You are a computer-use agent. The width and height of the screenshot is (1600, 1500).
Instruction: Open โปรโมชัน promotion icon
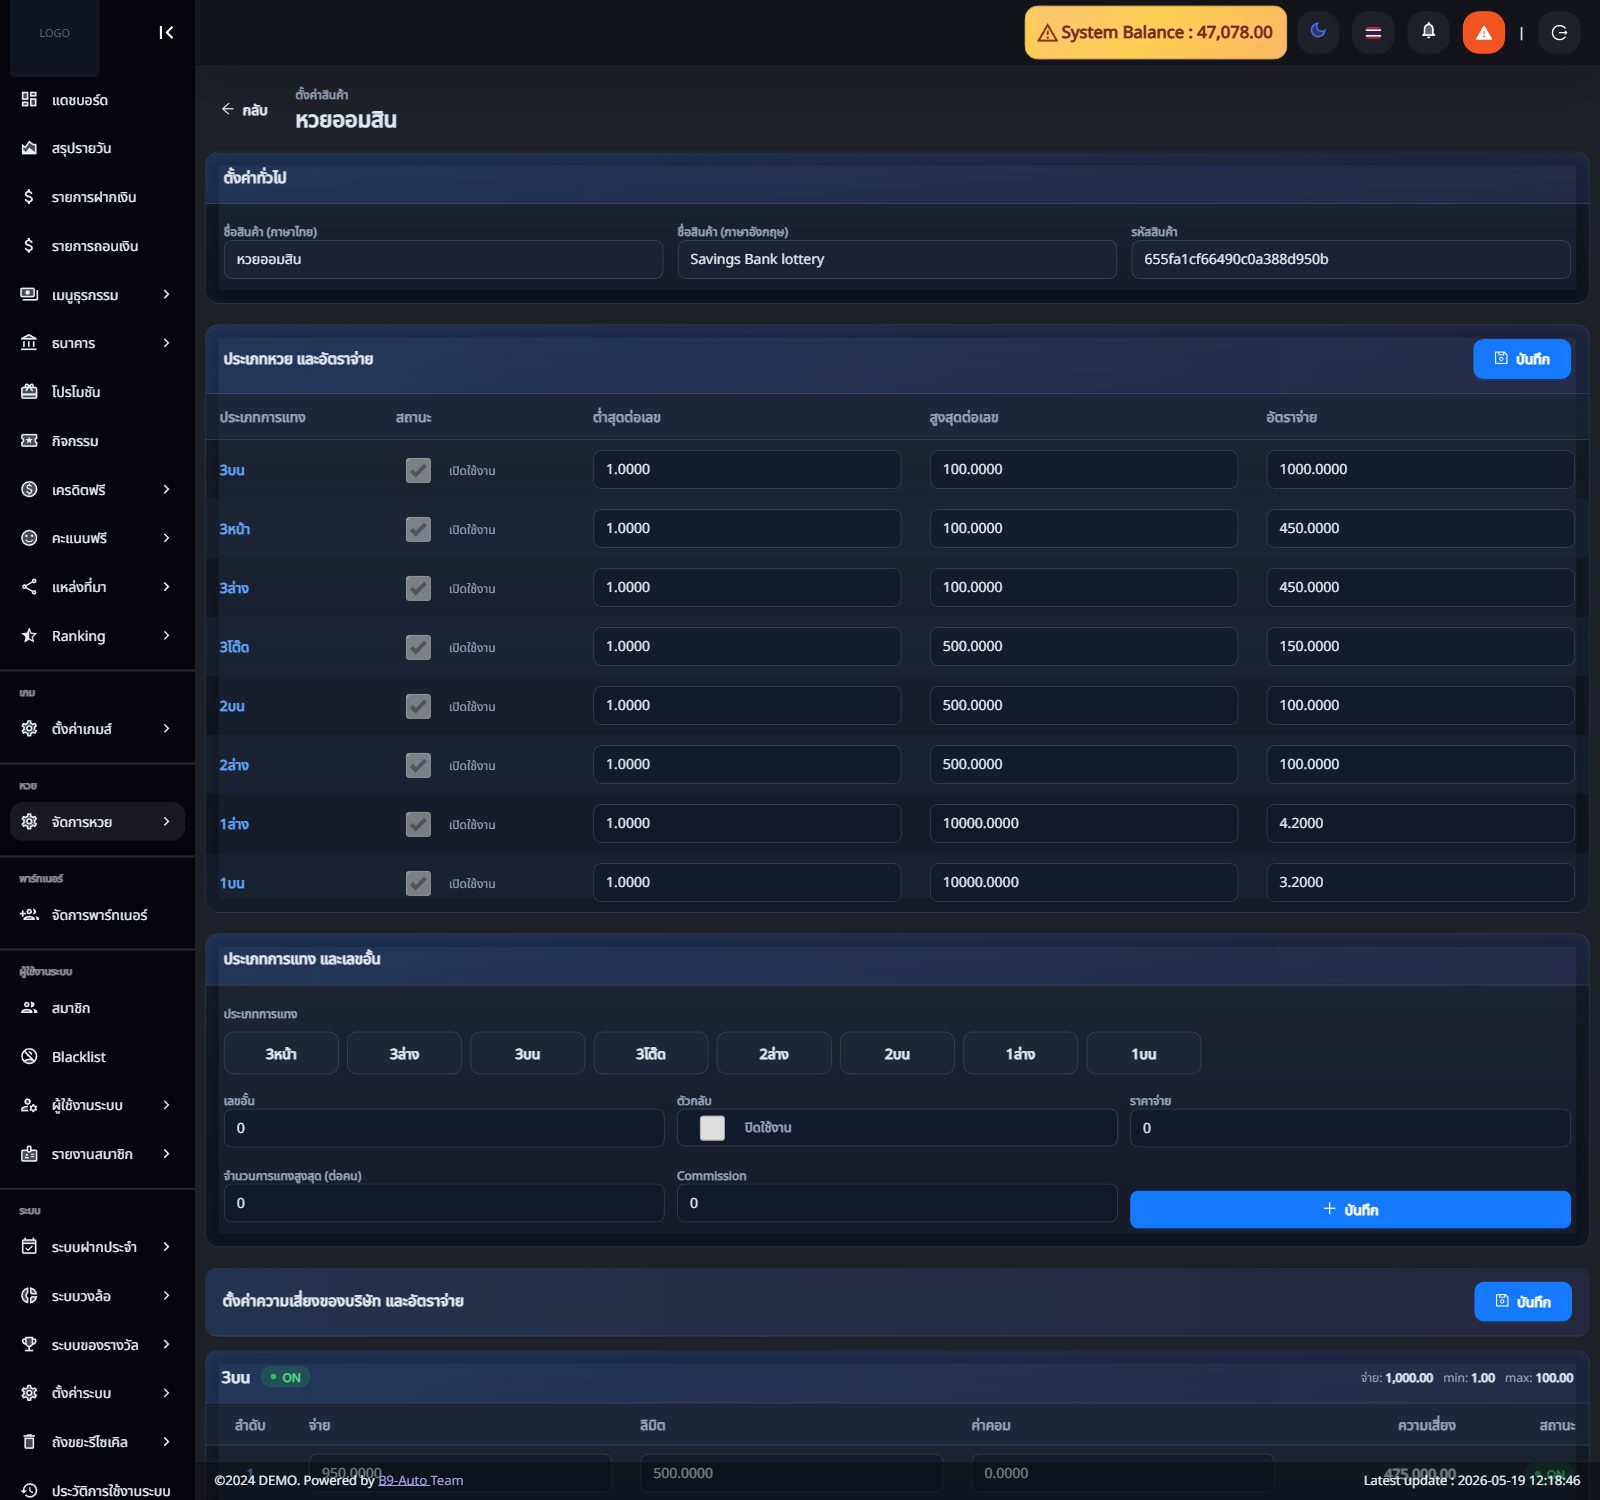tap(29, 392)
